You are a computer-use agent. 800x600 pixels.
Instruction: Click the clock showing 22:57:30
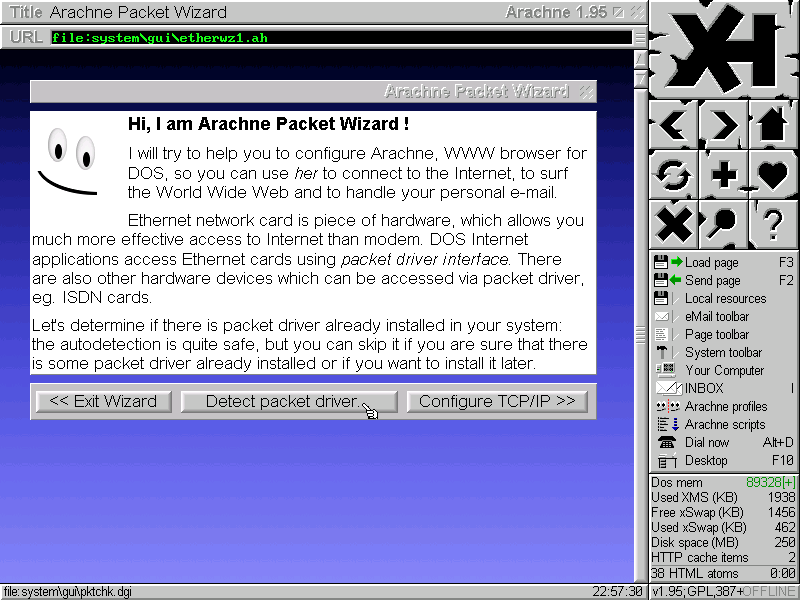617,592
